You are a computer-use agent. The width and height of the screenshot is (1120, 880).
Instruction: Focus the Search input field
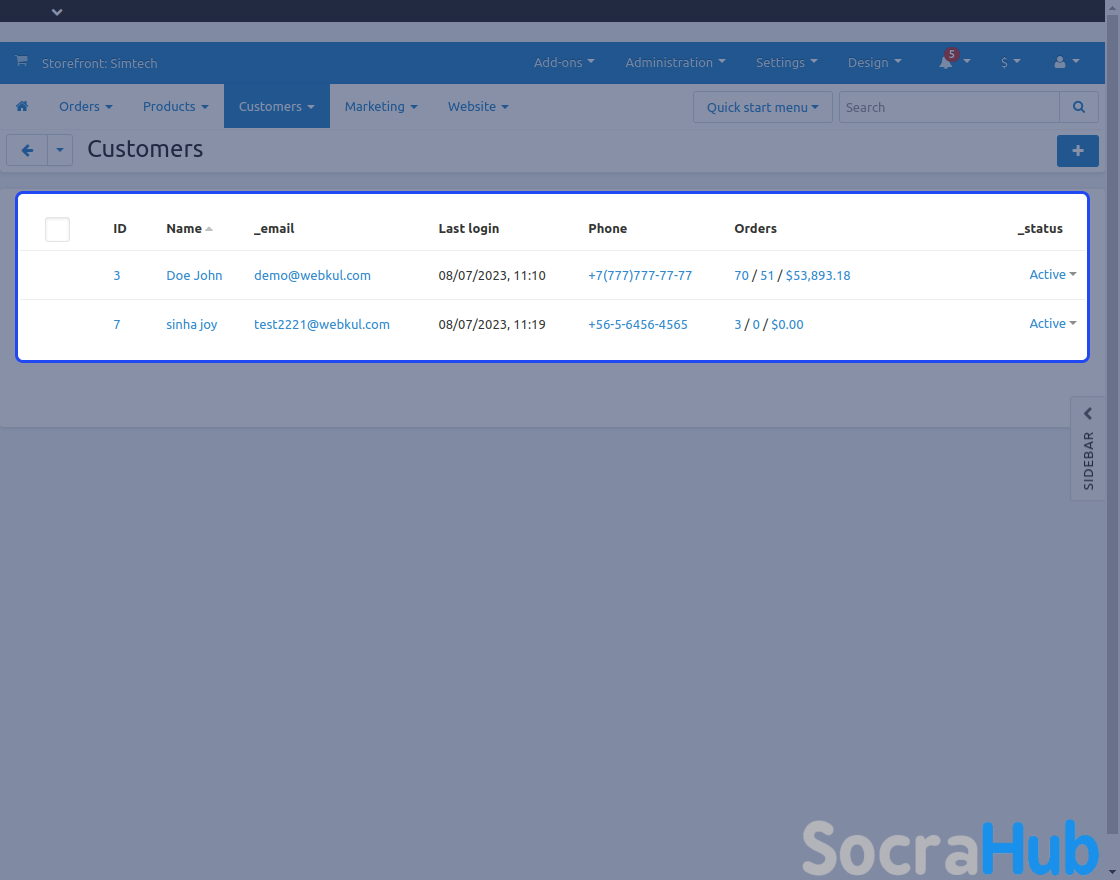[x=949, y=107]
